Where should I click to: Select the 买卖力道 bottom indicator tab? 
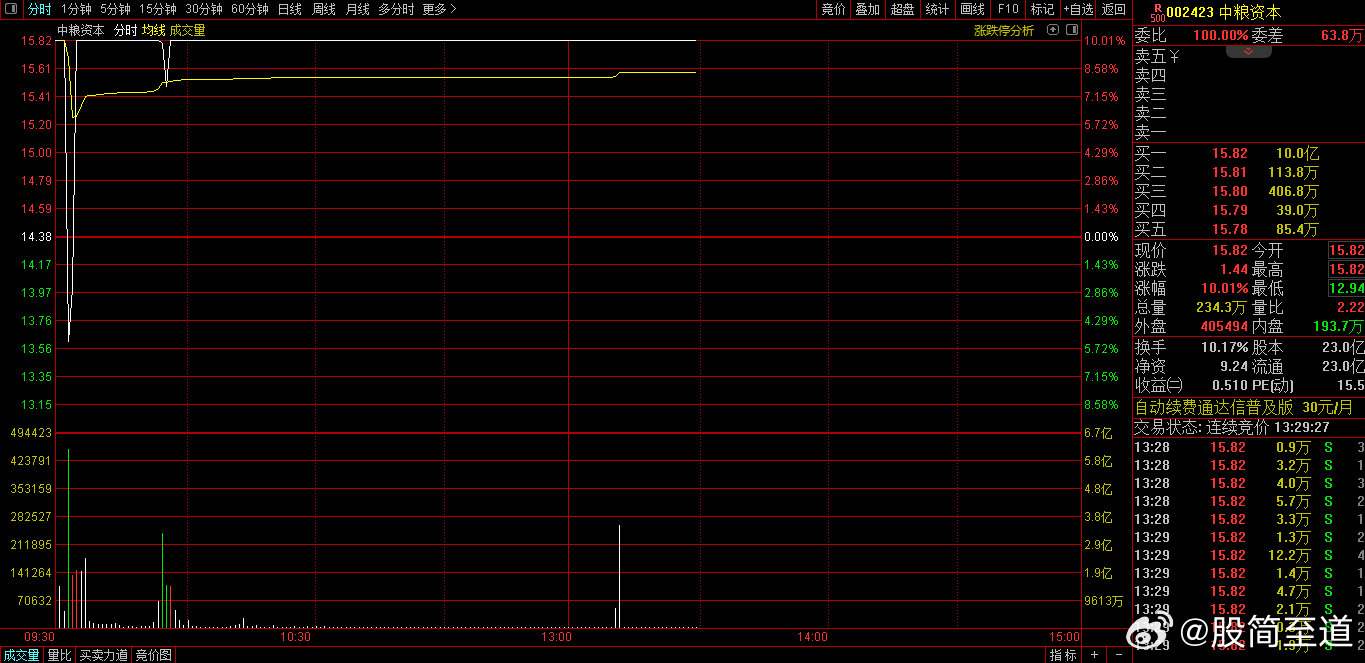point(104,655)
